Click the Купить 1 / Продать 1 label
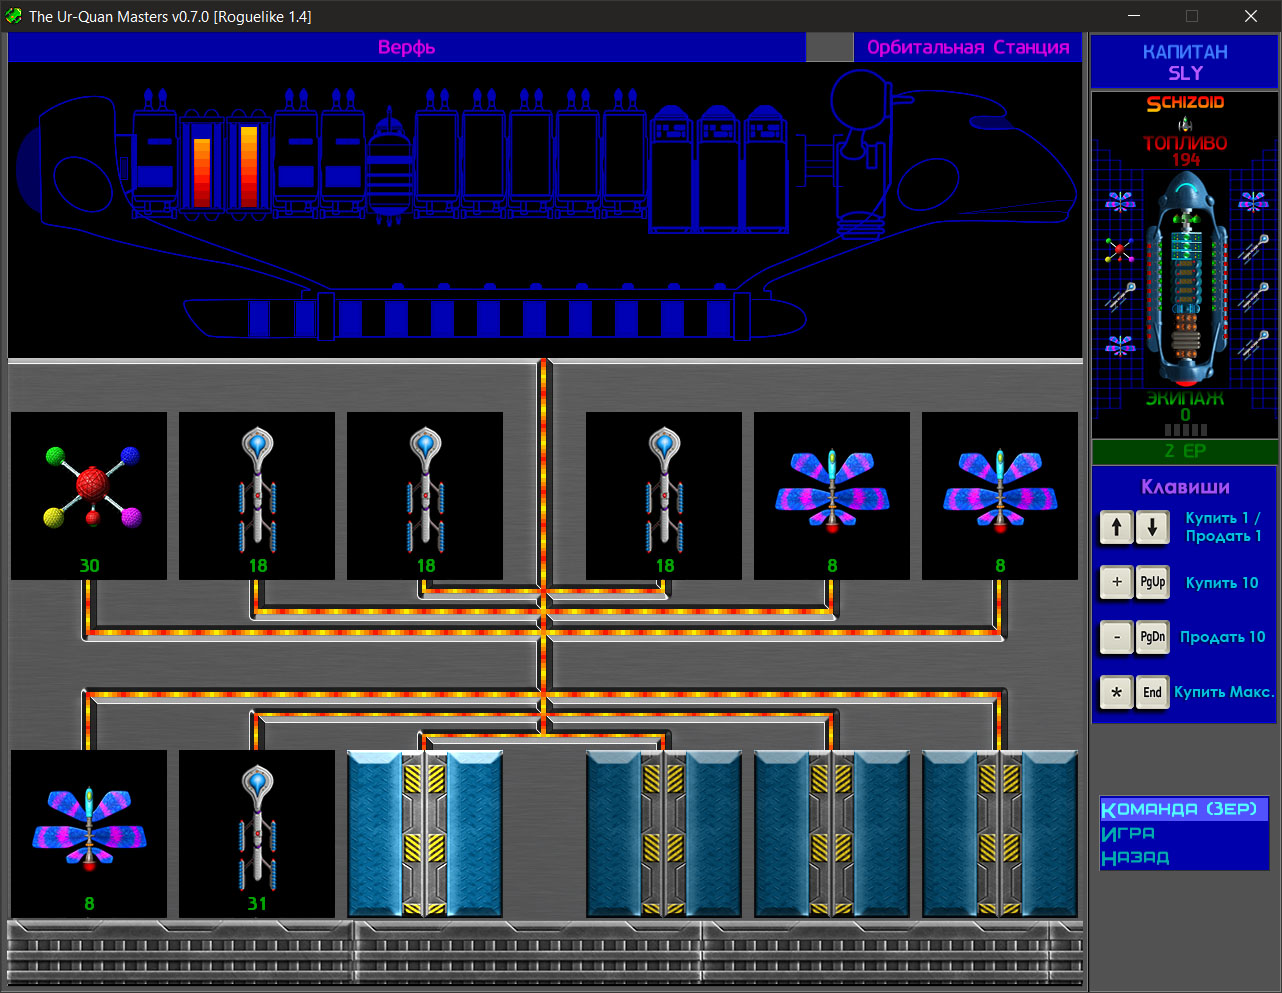Viewport: 1282px width, 993px height. point(1223,527)
